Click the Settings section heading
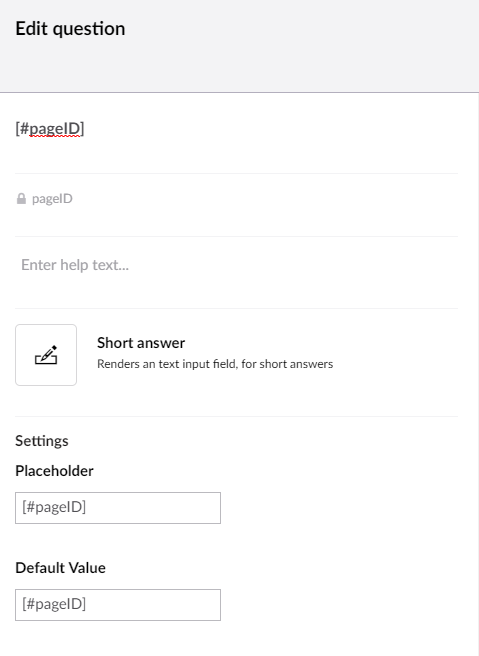The image size is (479, 656). click(x=42, y=441)
